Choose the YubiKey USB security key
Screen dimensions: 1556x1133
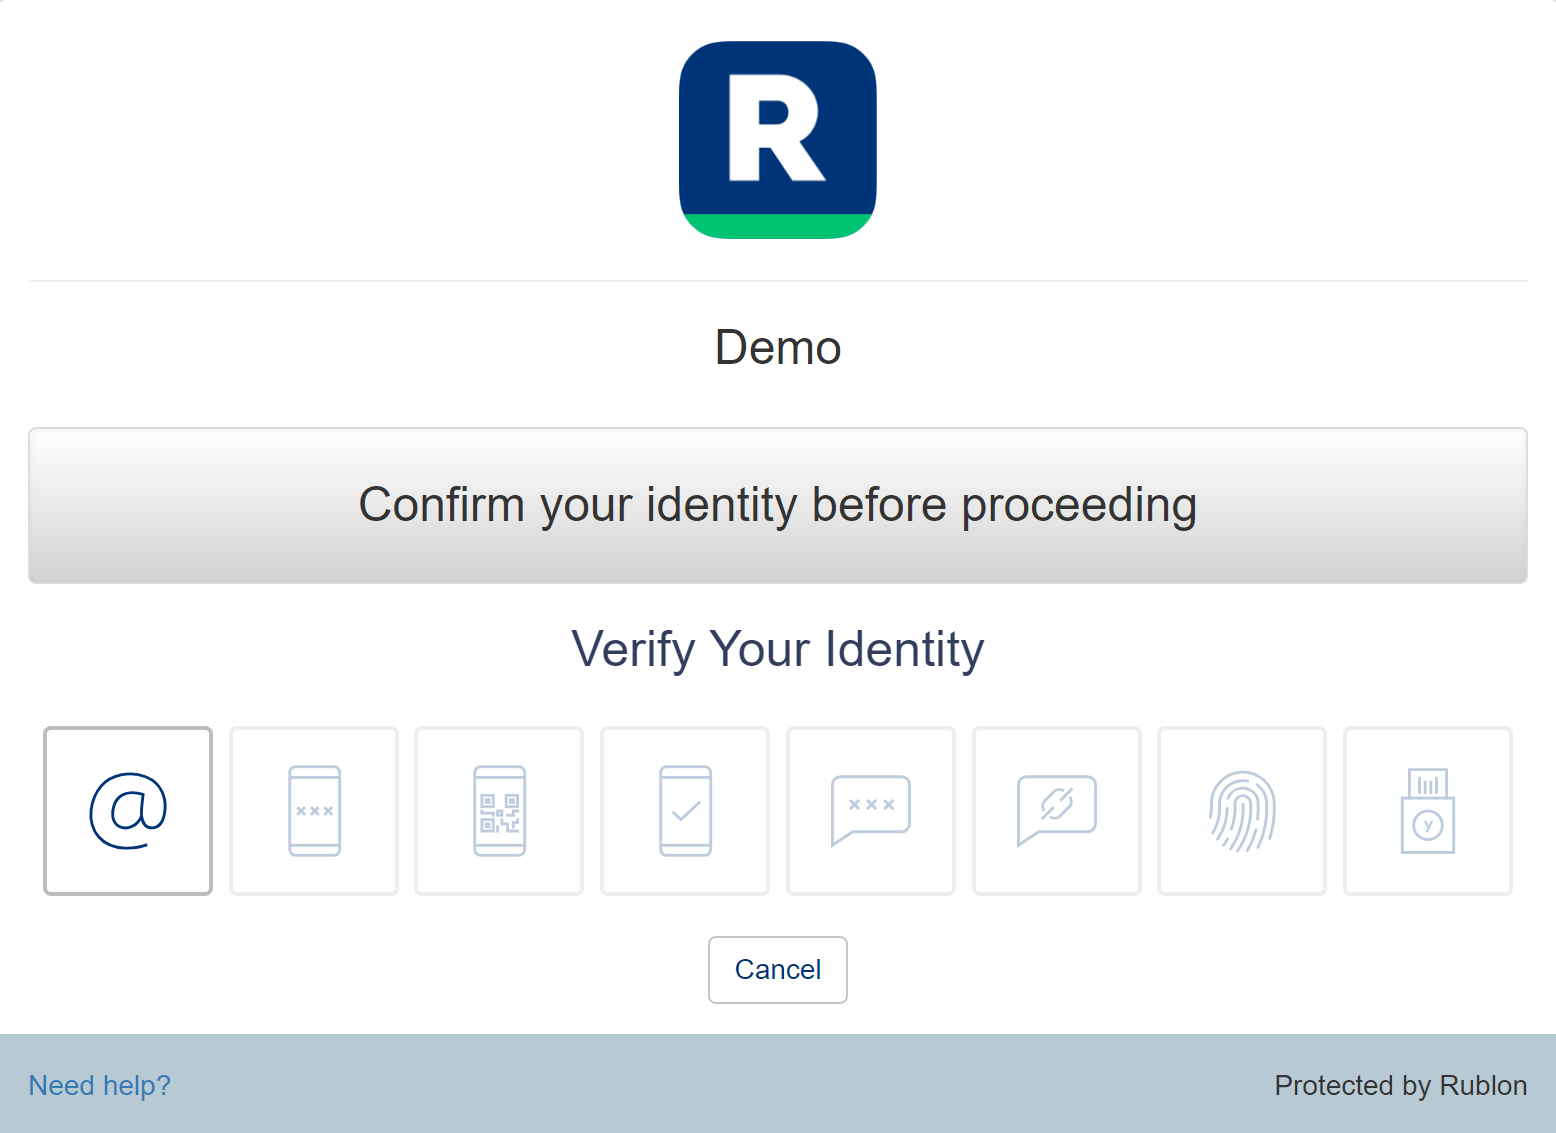pyautogui.click(x=1427, y=811)
